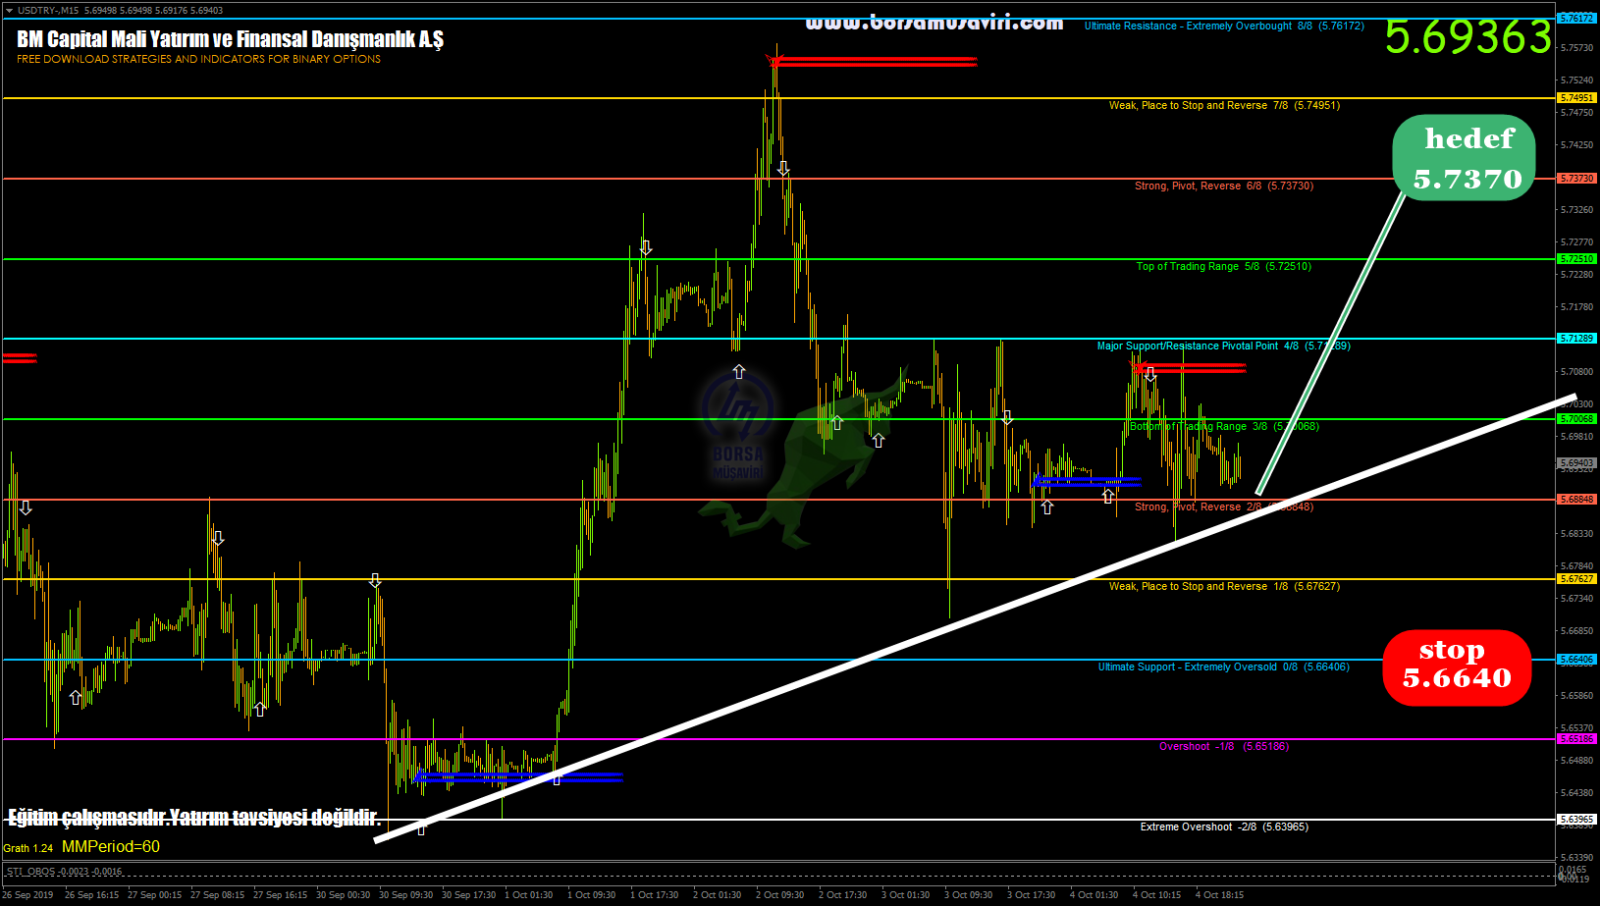
Task: Click the yellow MMPeriod=60 text
Action: click(x=110, y=847)
